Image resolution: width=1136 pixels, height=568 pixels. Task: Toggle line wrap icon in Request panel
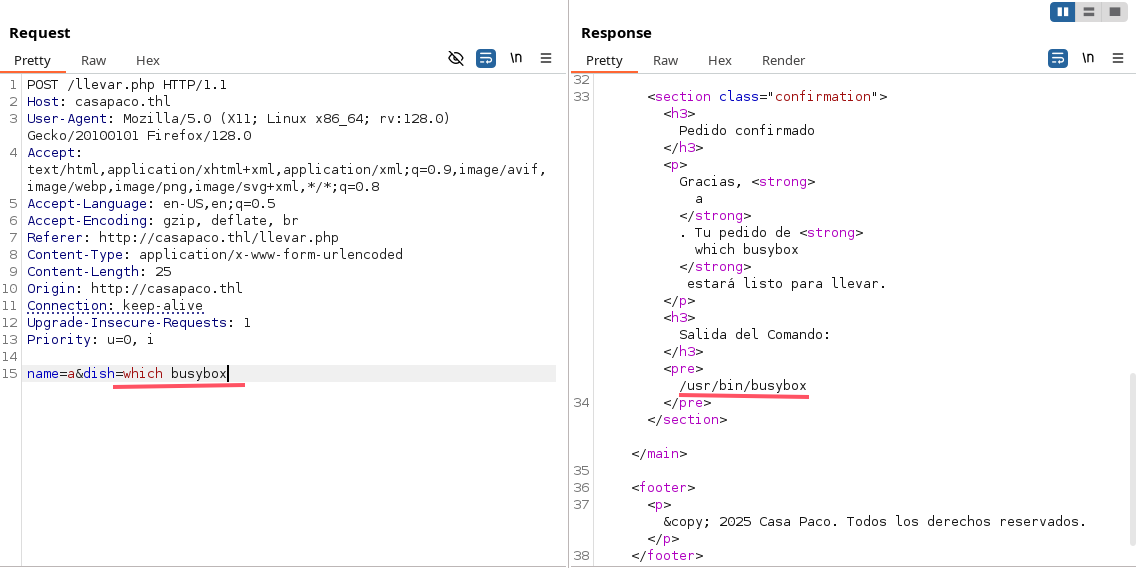[x=486, y=59]
